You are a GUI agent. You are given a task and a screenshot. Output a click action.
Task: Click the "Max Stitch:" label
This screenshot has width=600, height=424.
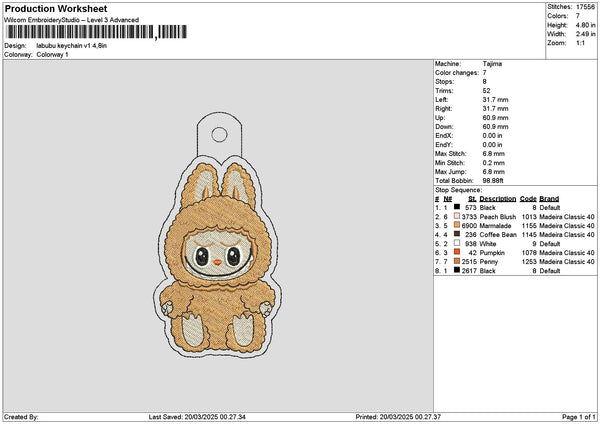[450, 153]
